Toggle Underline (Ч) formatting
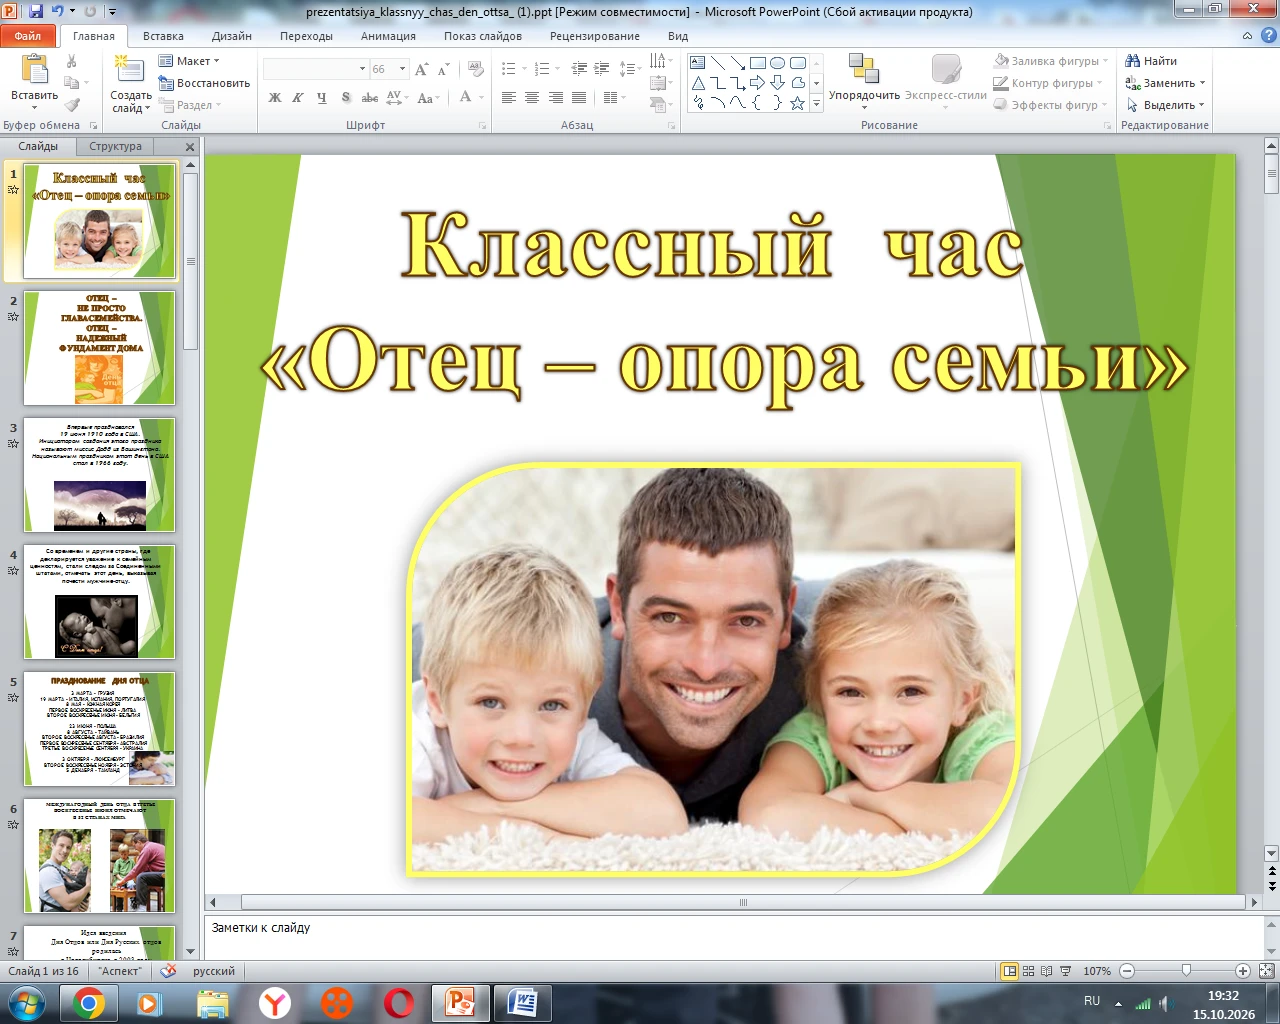Viewport: 1280px width, 1024px height. click(x=321, y=97)
